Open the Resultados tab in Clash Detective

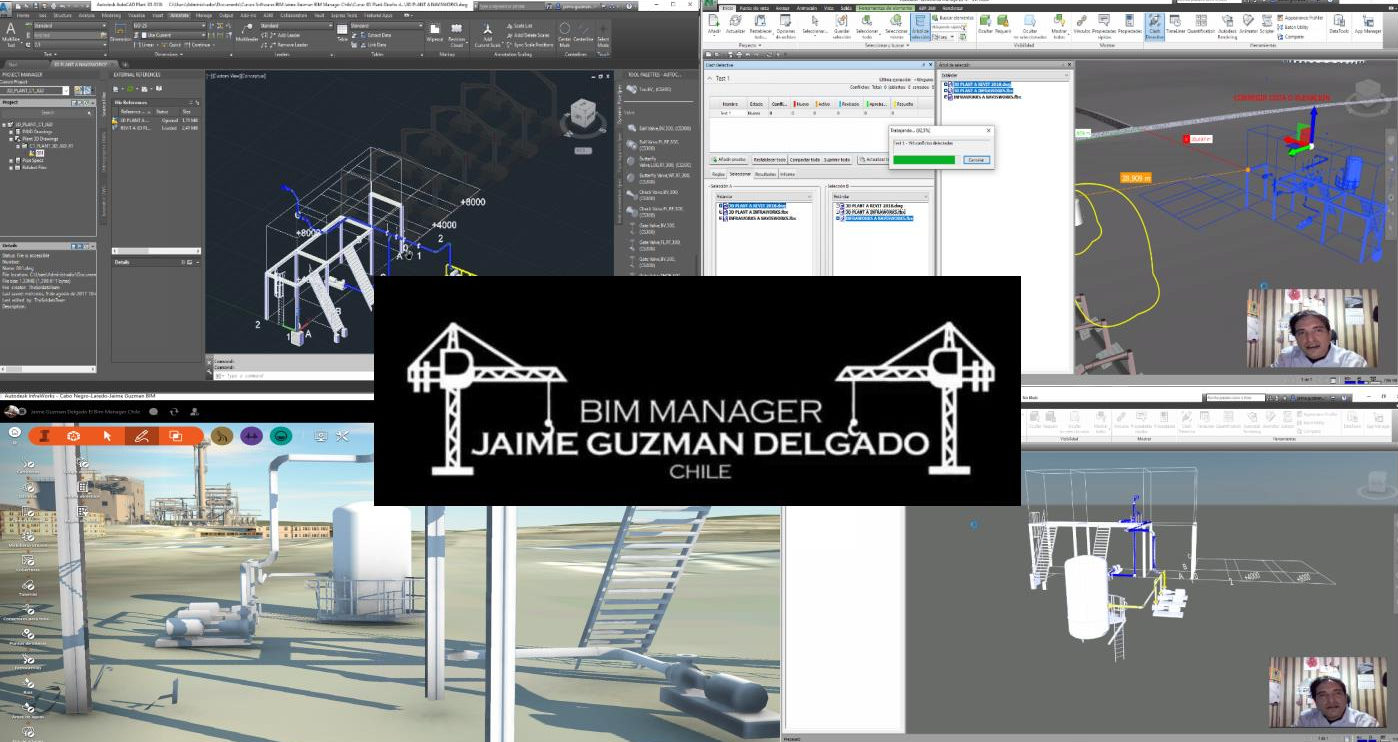(x=765, y=174)
